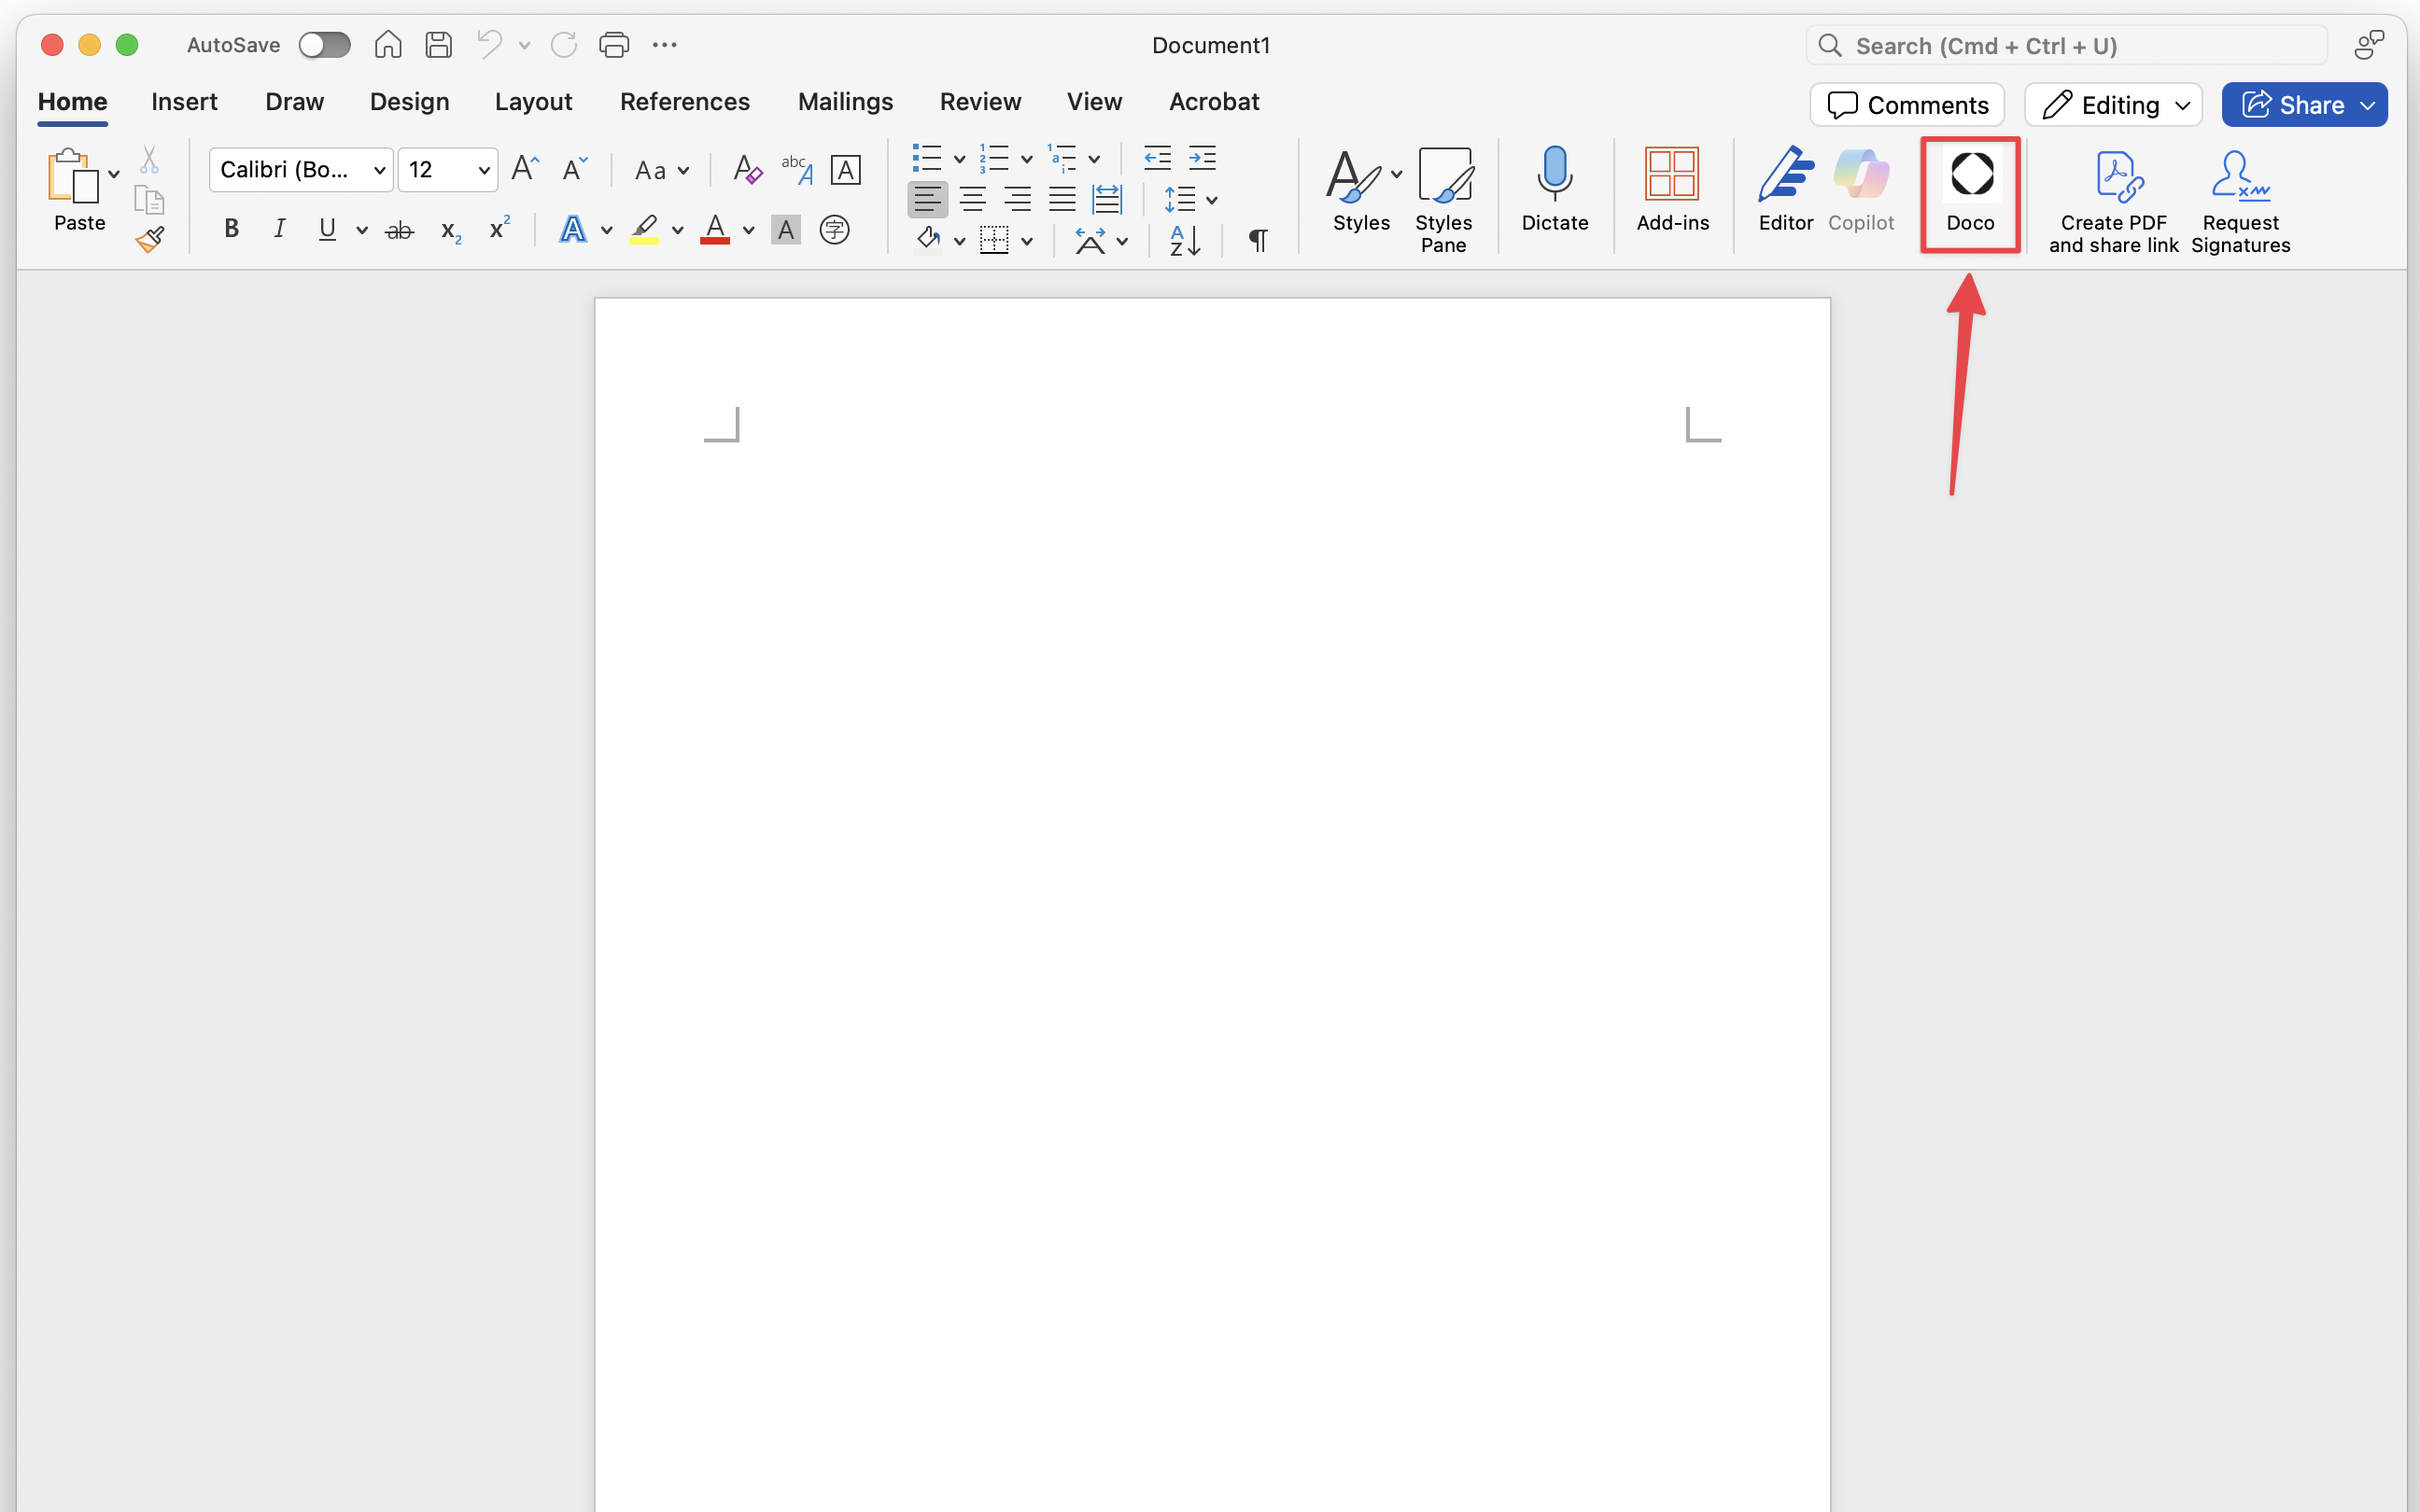This screenshot has height=1512, width=2420.
Task: Open the References tab
Action: [x=684, y=102]
